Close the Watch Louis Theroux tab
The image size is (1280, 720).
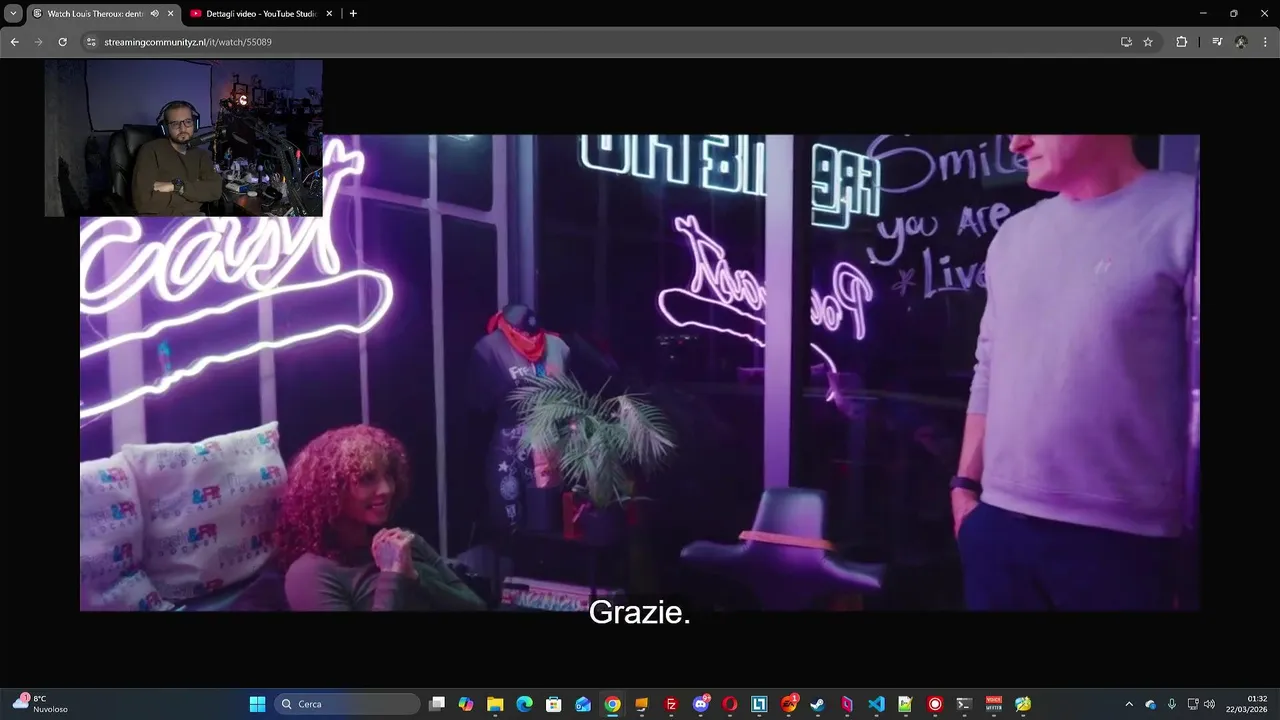170,14
